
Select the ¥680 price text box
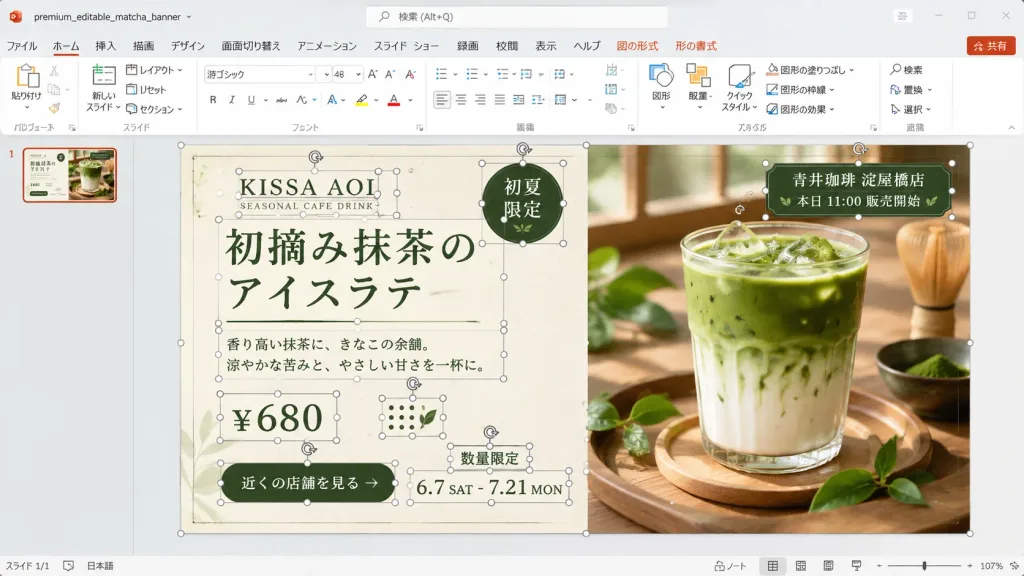pyautogui.click(x=278, y=417)
